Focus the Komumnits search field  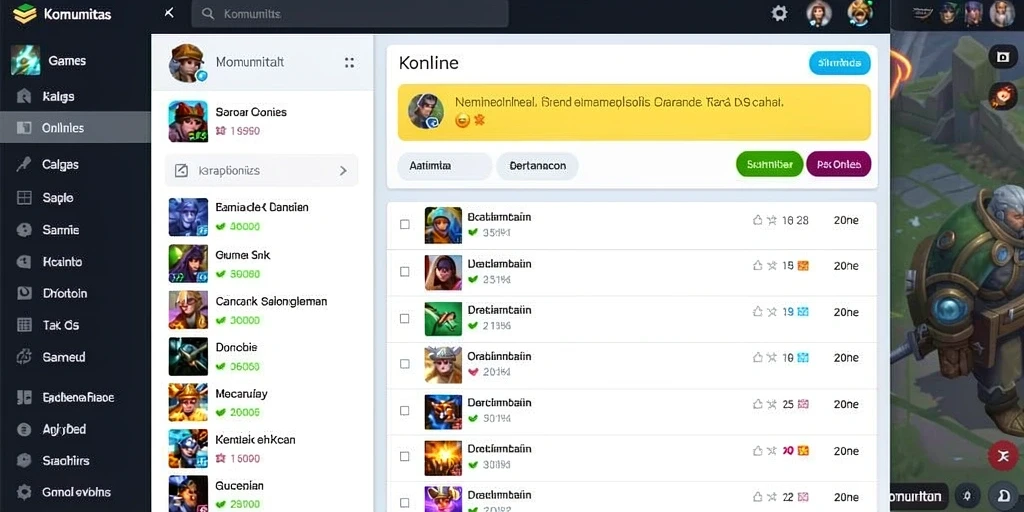pos(350,14)
